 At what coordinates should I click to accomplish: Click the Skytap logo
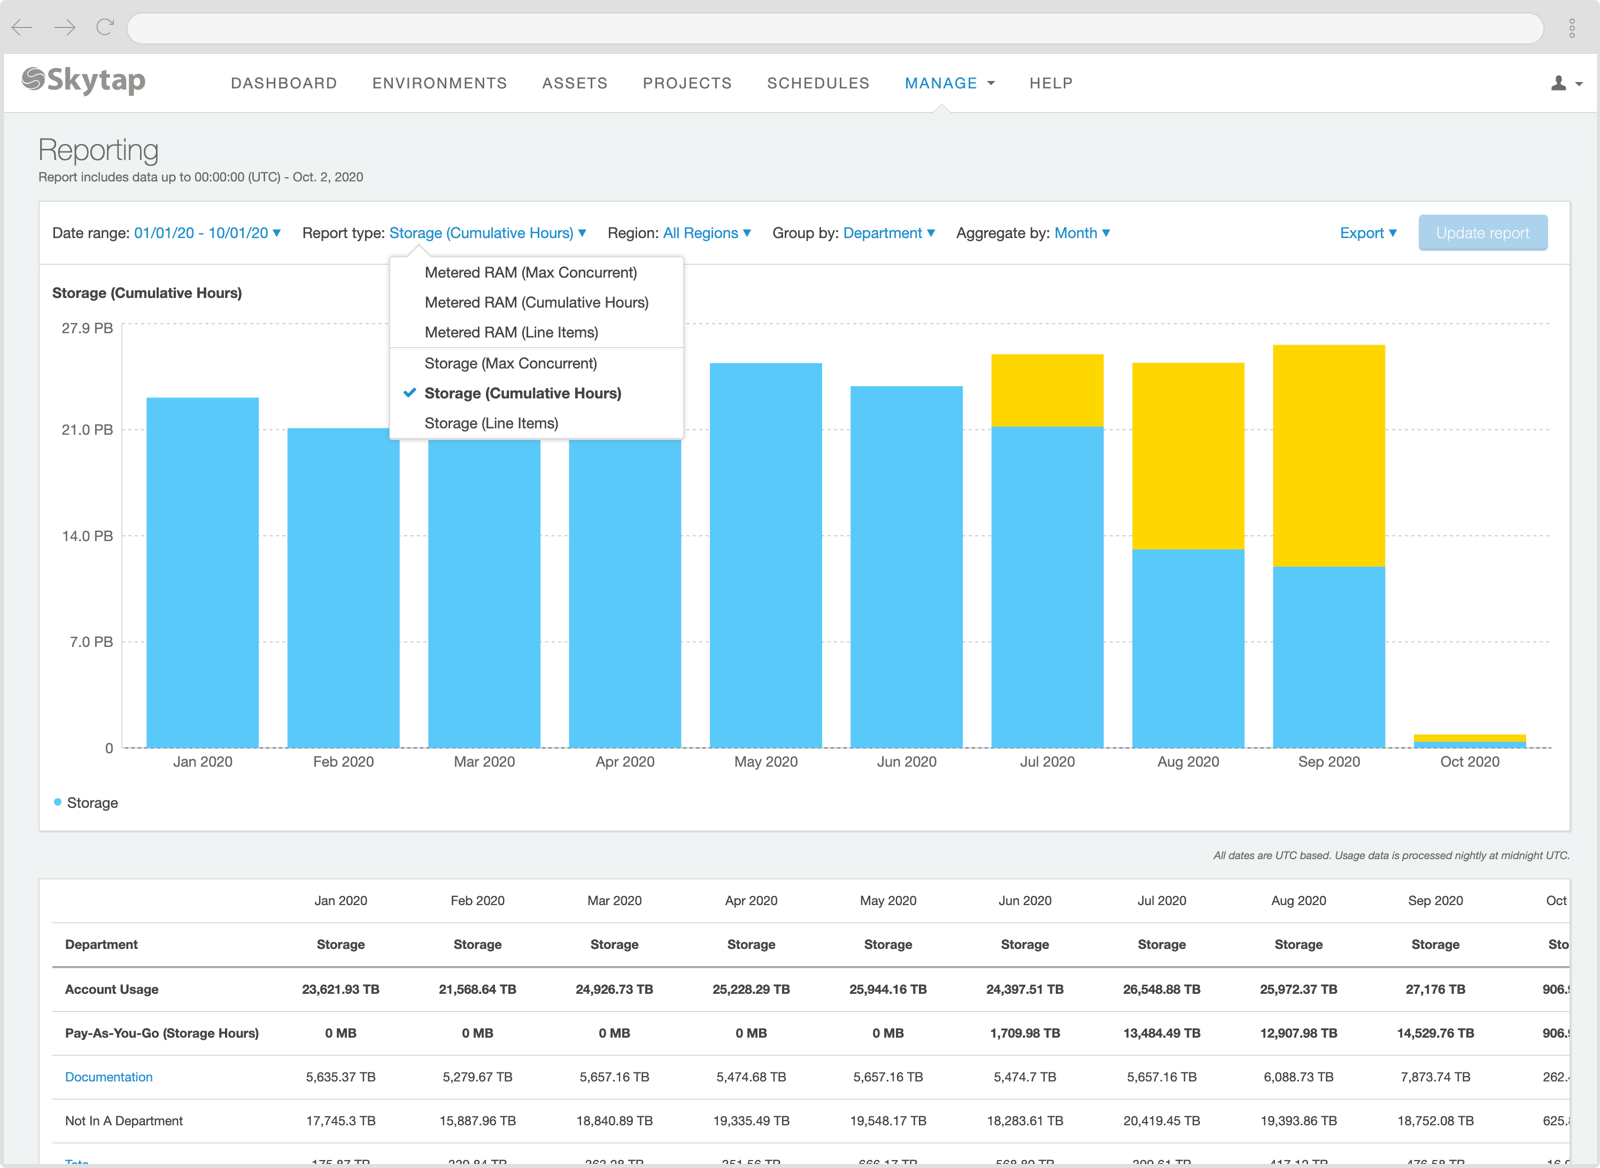(84, 80)
